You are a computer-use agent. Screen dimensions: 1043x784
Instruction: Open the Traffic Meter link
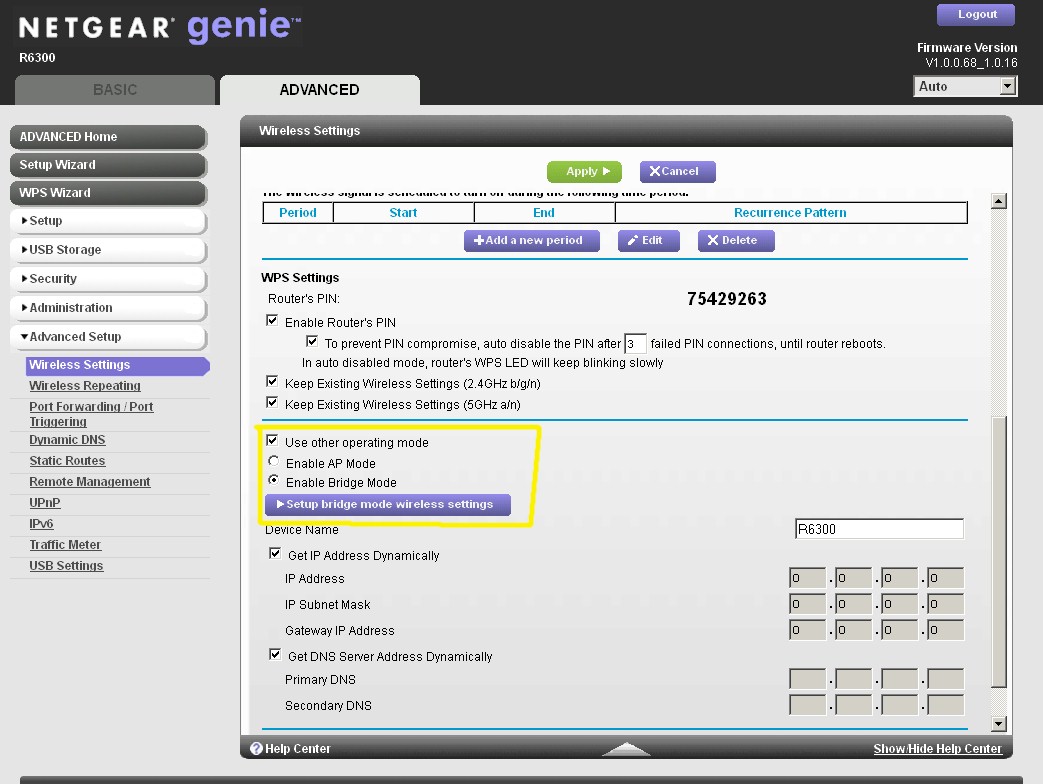pos(65,545)
